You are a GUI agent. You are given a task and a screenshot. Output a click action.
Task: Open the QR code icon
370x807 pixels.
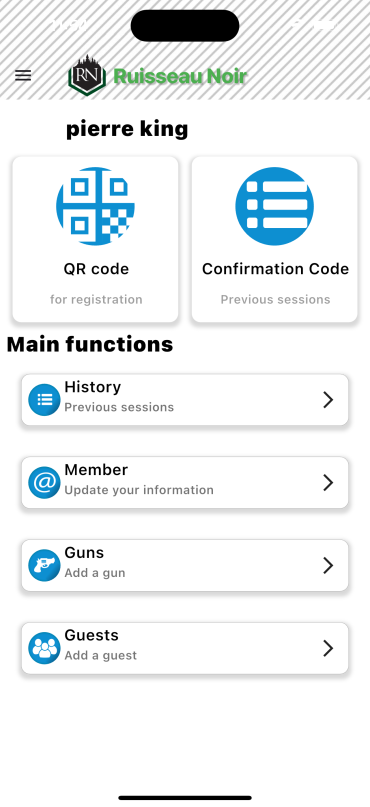(95, 206)
